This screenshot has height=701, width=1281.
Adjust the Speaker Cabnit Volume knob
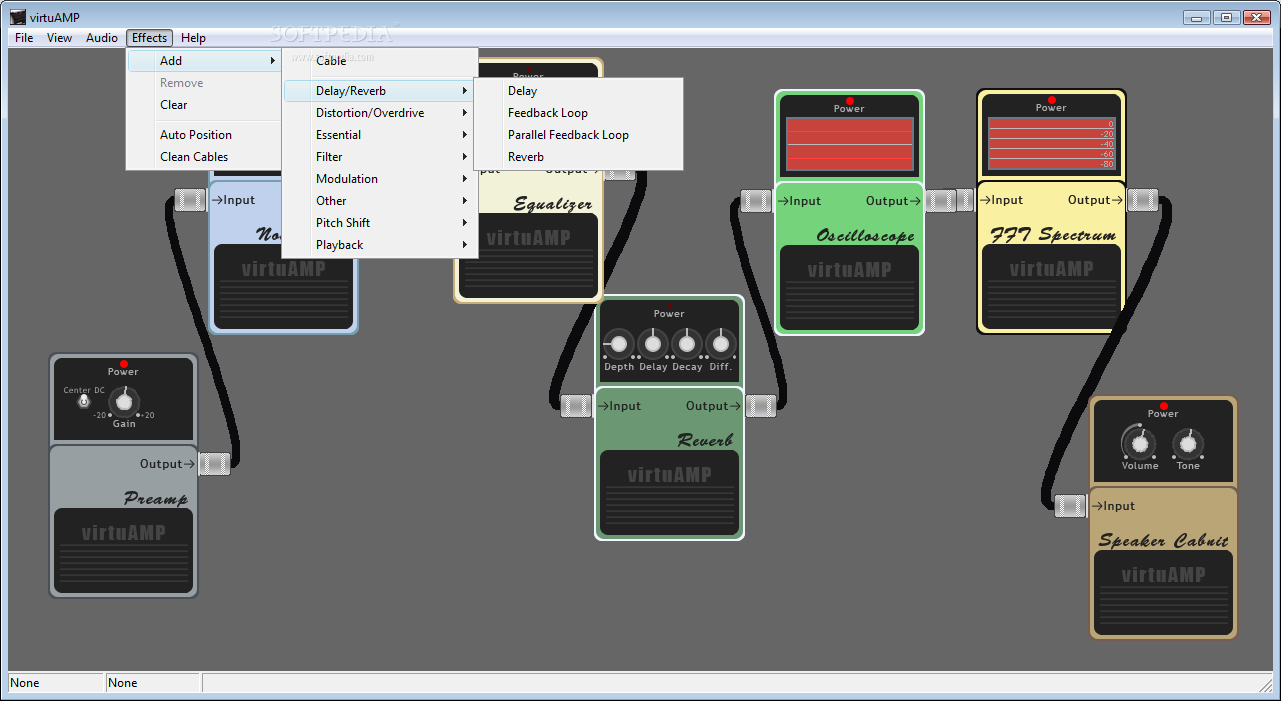point(1138,442)
